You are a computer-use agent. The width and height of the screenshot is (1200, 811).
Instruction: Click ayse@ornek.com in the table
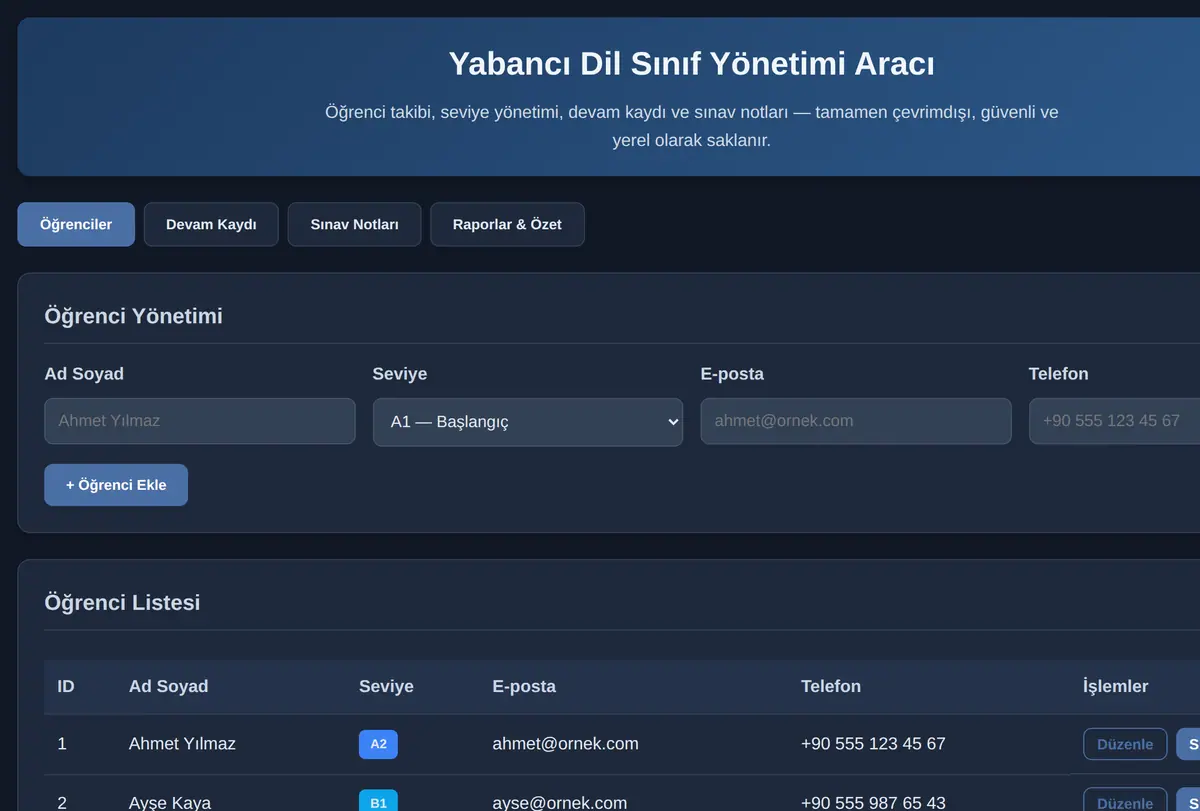click(560, 802)
